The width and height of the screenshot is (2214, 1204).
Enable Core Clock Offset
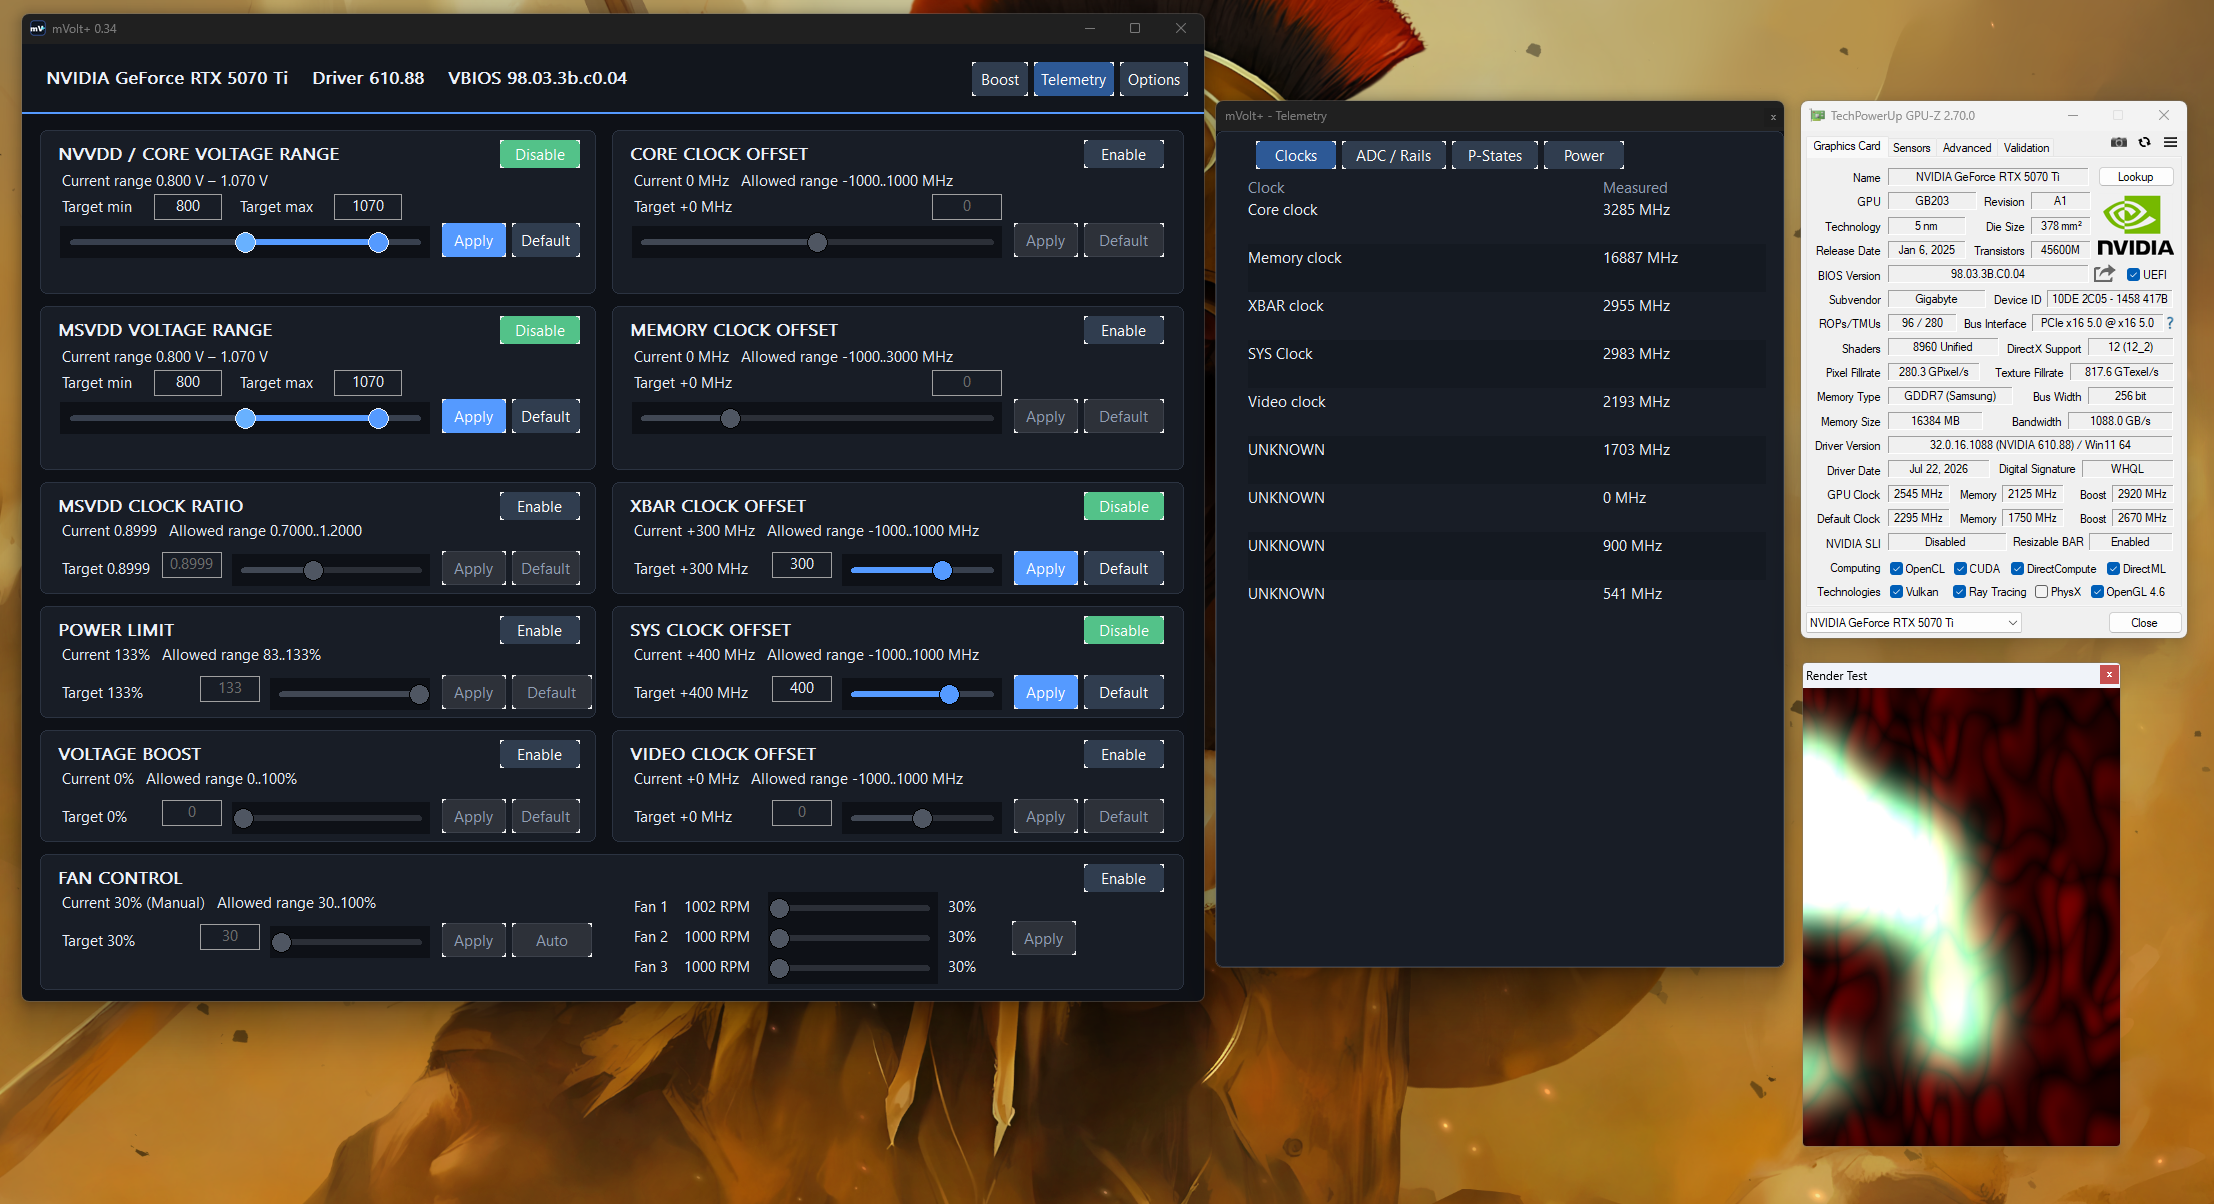click(1123, 154)
